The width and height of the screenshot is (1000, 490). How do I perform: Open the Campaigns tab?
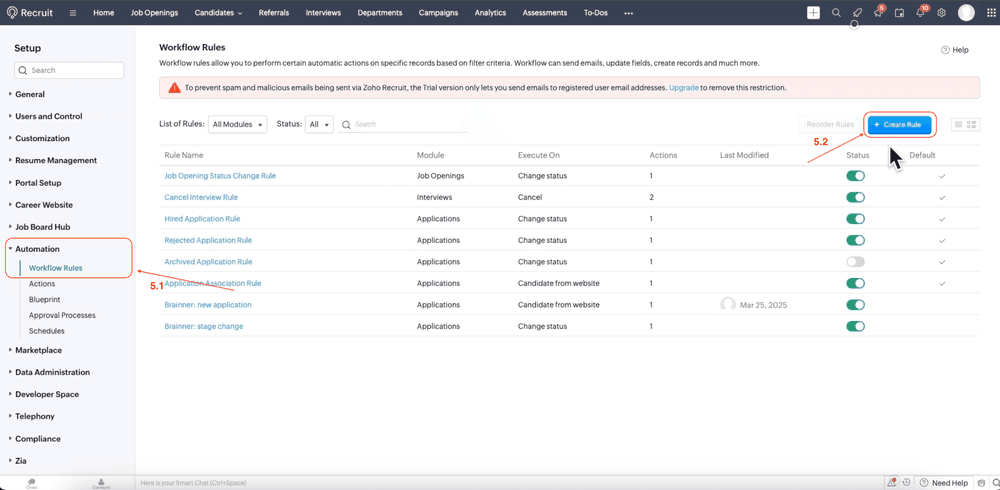(438, 13)
